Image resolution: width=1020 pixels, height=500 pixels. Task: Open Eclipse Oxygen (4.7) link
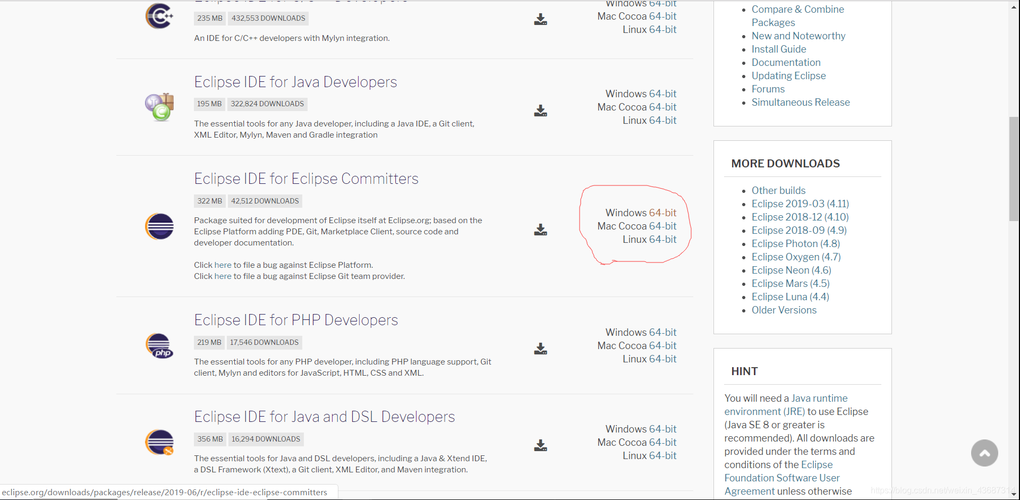coord(796,257)
